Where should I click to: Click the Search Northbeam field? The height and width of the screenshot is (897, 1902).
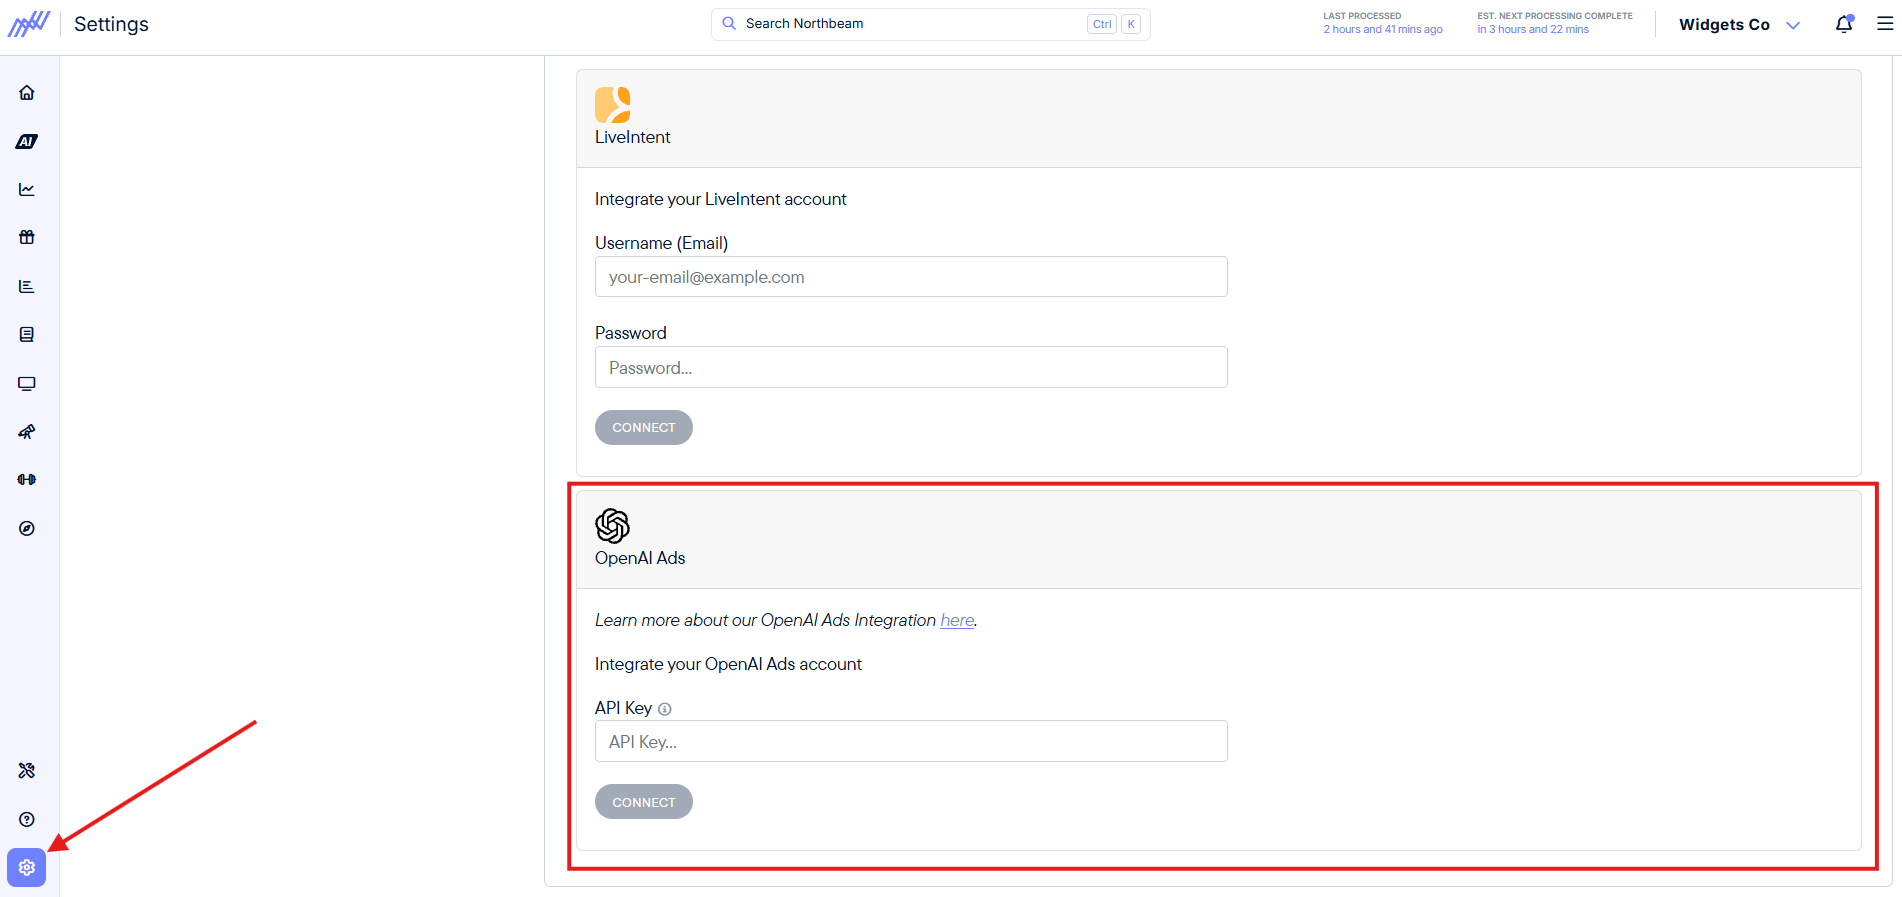pyautogui.click(x=931, y=24)
